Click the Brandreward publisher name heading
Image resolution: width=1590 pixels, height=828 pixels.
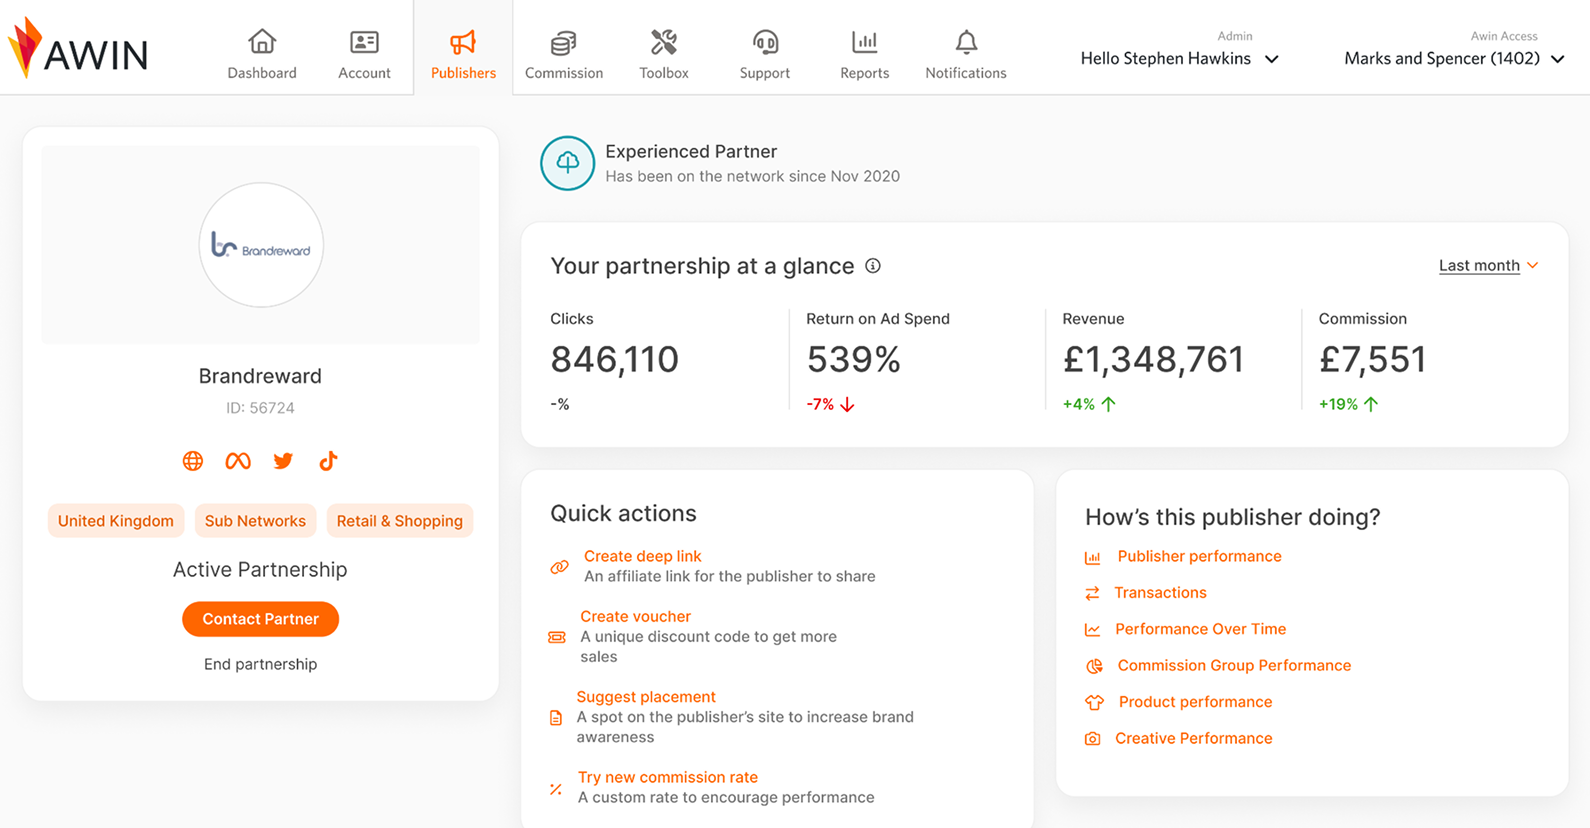click(260, 376)
